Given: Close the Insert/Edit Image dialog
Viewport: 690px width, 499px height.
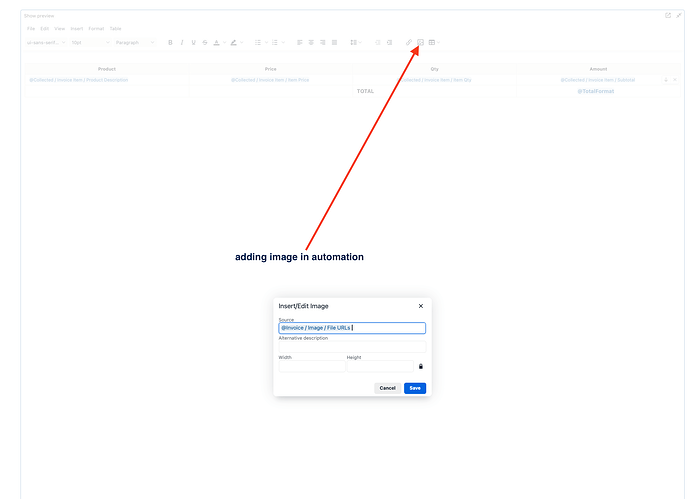Looking at the screenshot, I should 421,306.
